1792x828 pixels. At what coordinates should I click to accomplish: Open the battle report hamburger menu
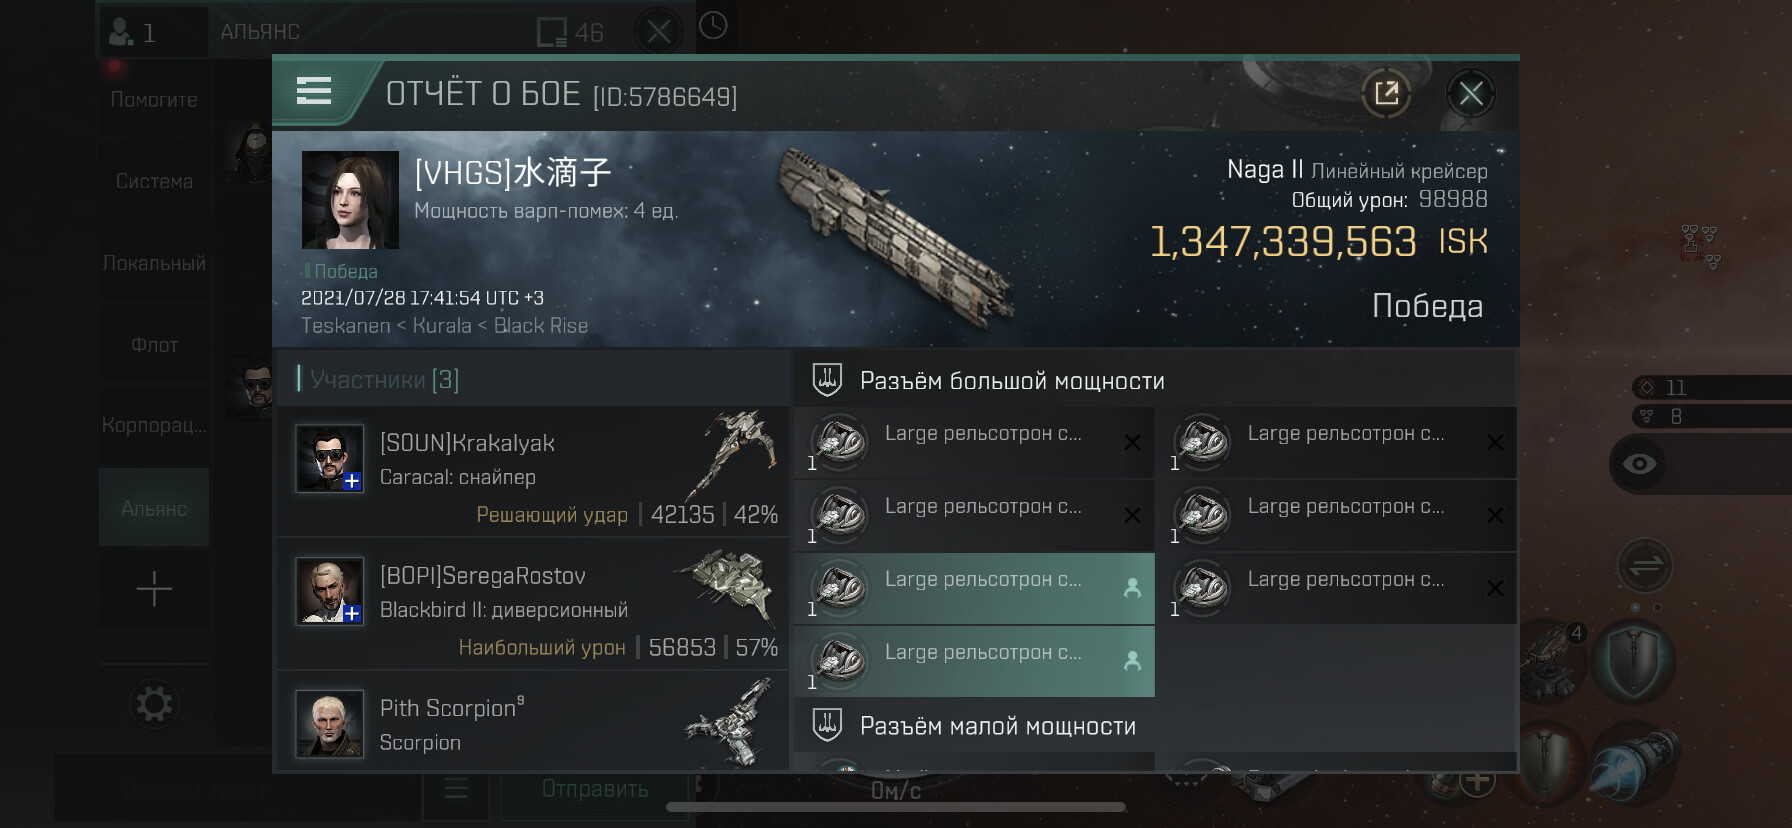pyautogui.click(x=314, y=92)
